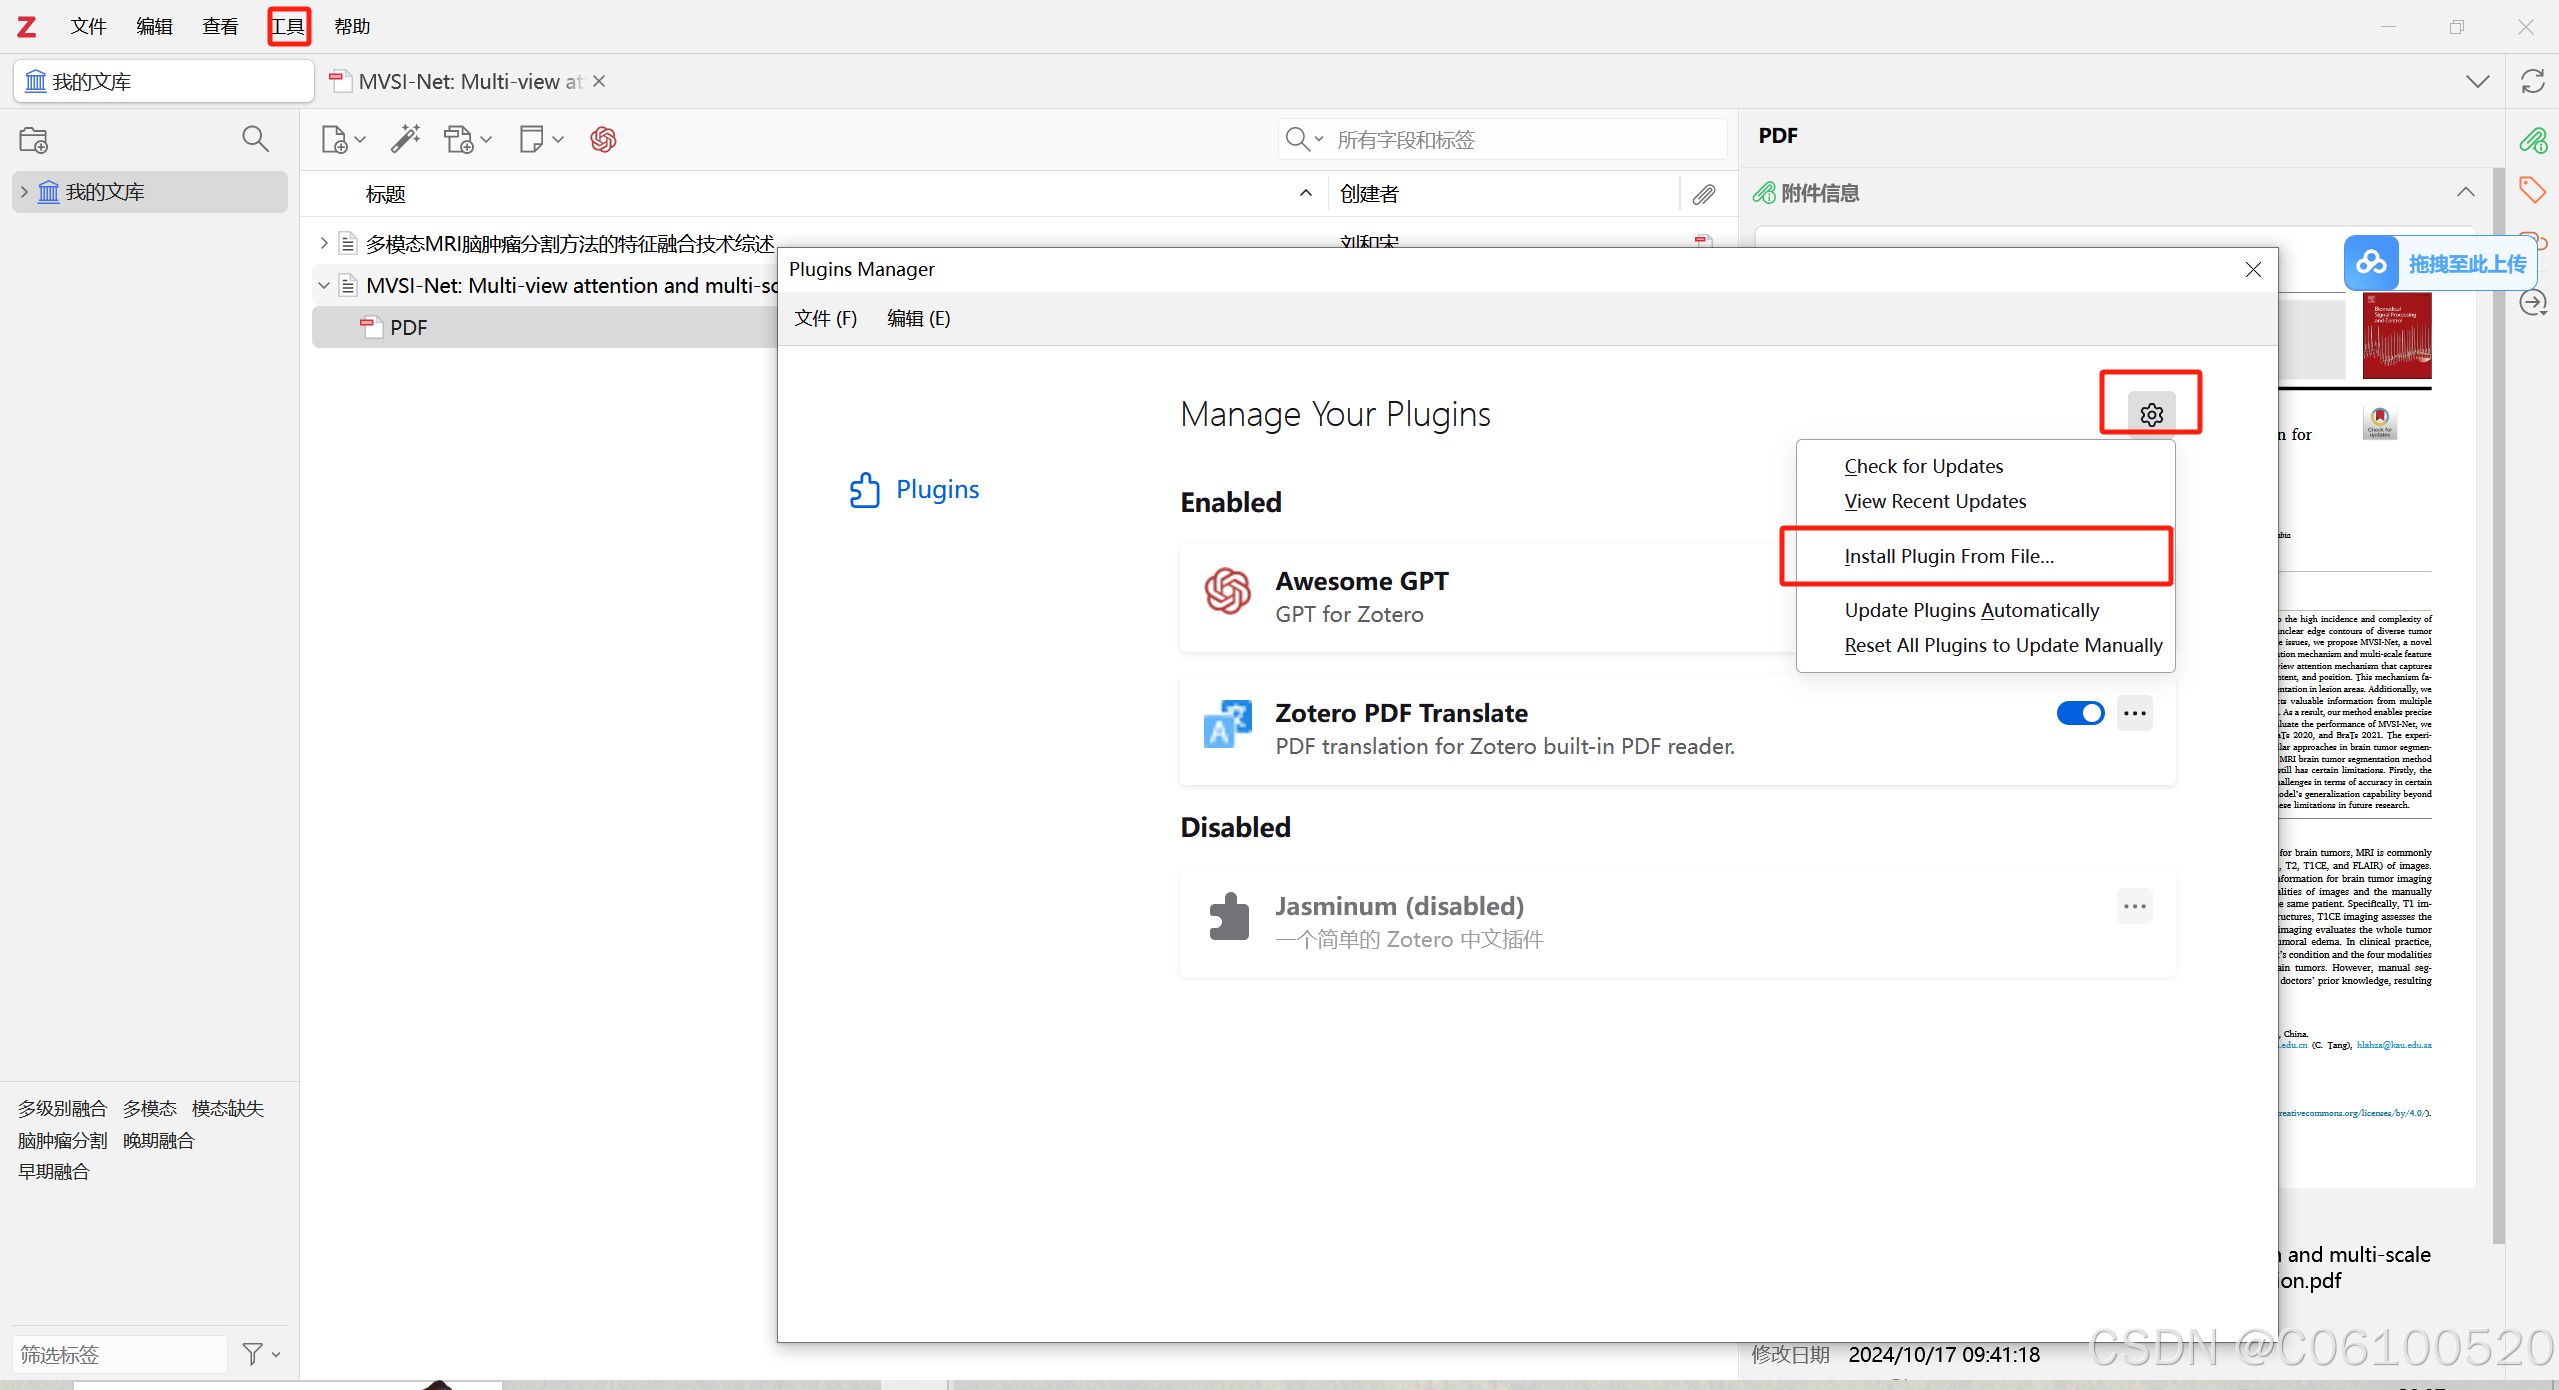Open the gear settings in Plugins Manager

pyautogui.click(x=2151, y=414)
